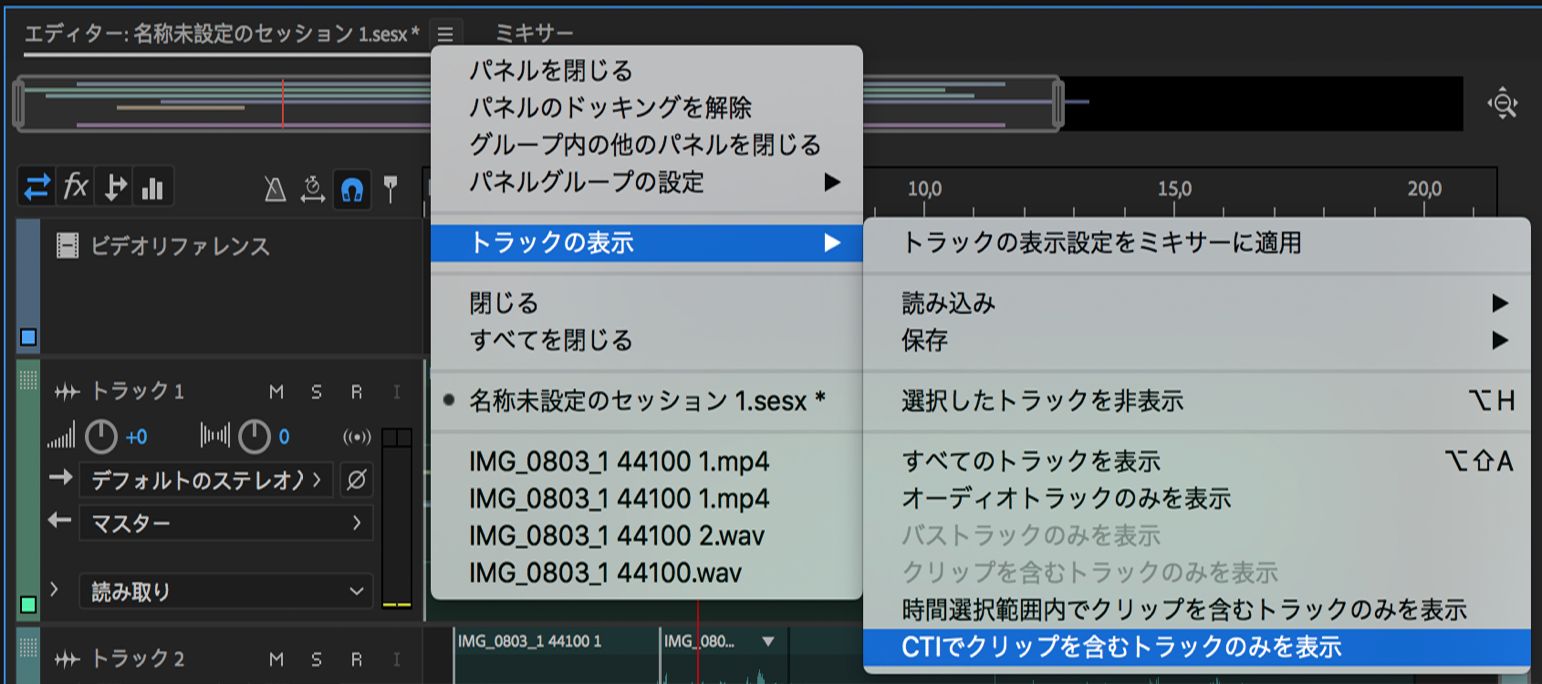This screenshot has width=1542, height=684.
Task: Expand the マスター output chevron
Action: click(357, 523)
